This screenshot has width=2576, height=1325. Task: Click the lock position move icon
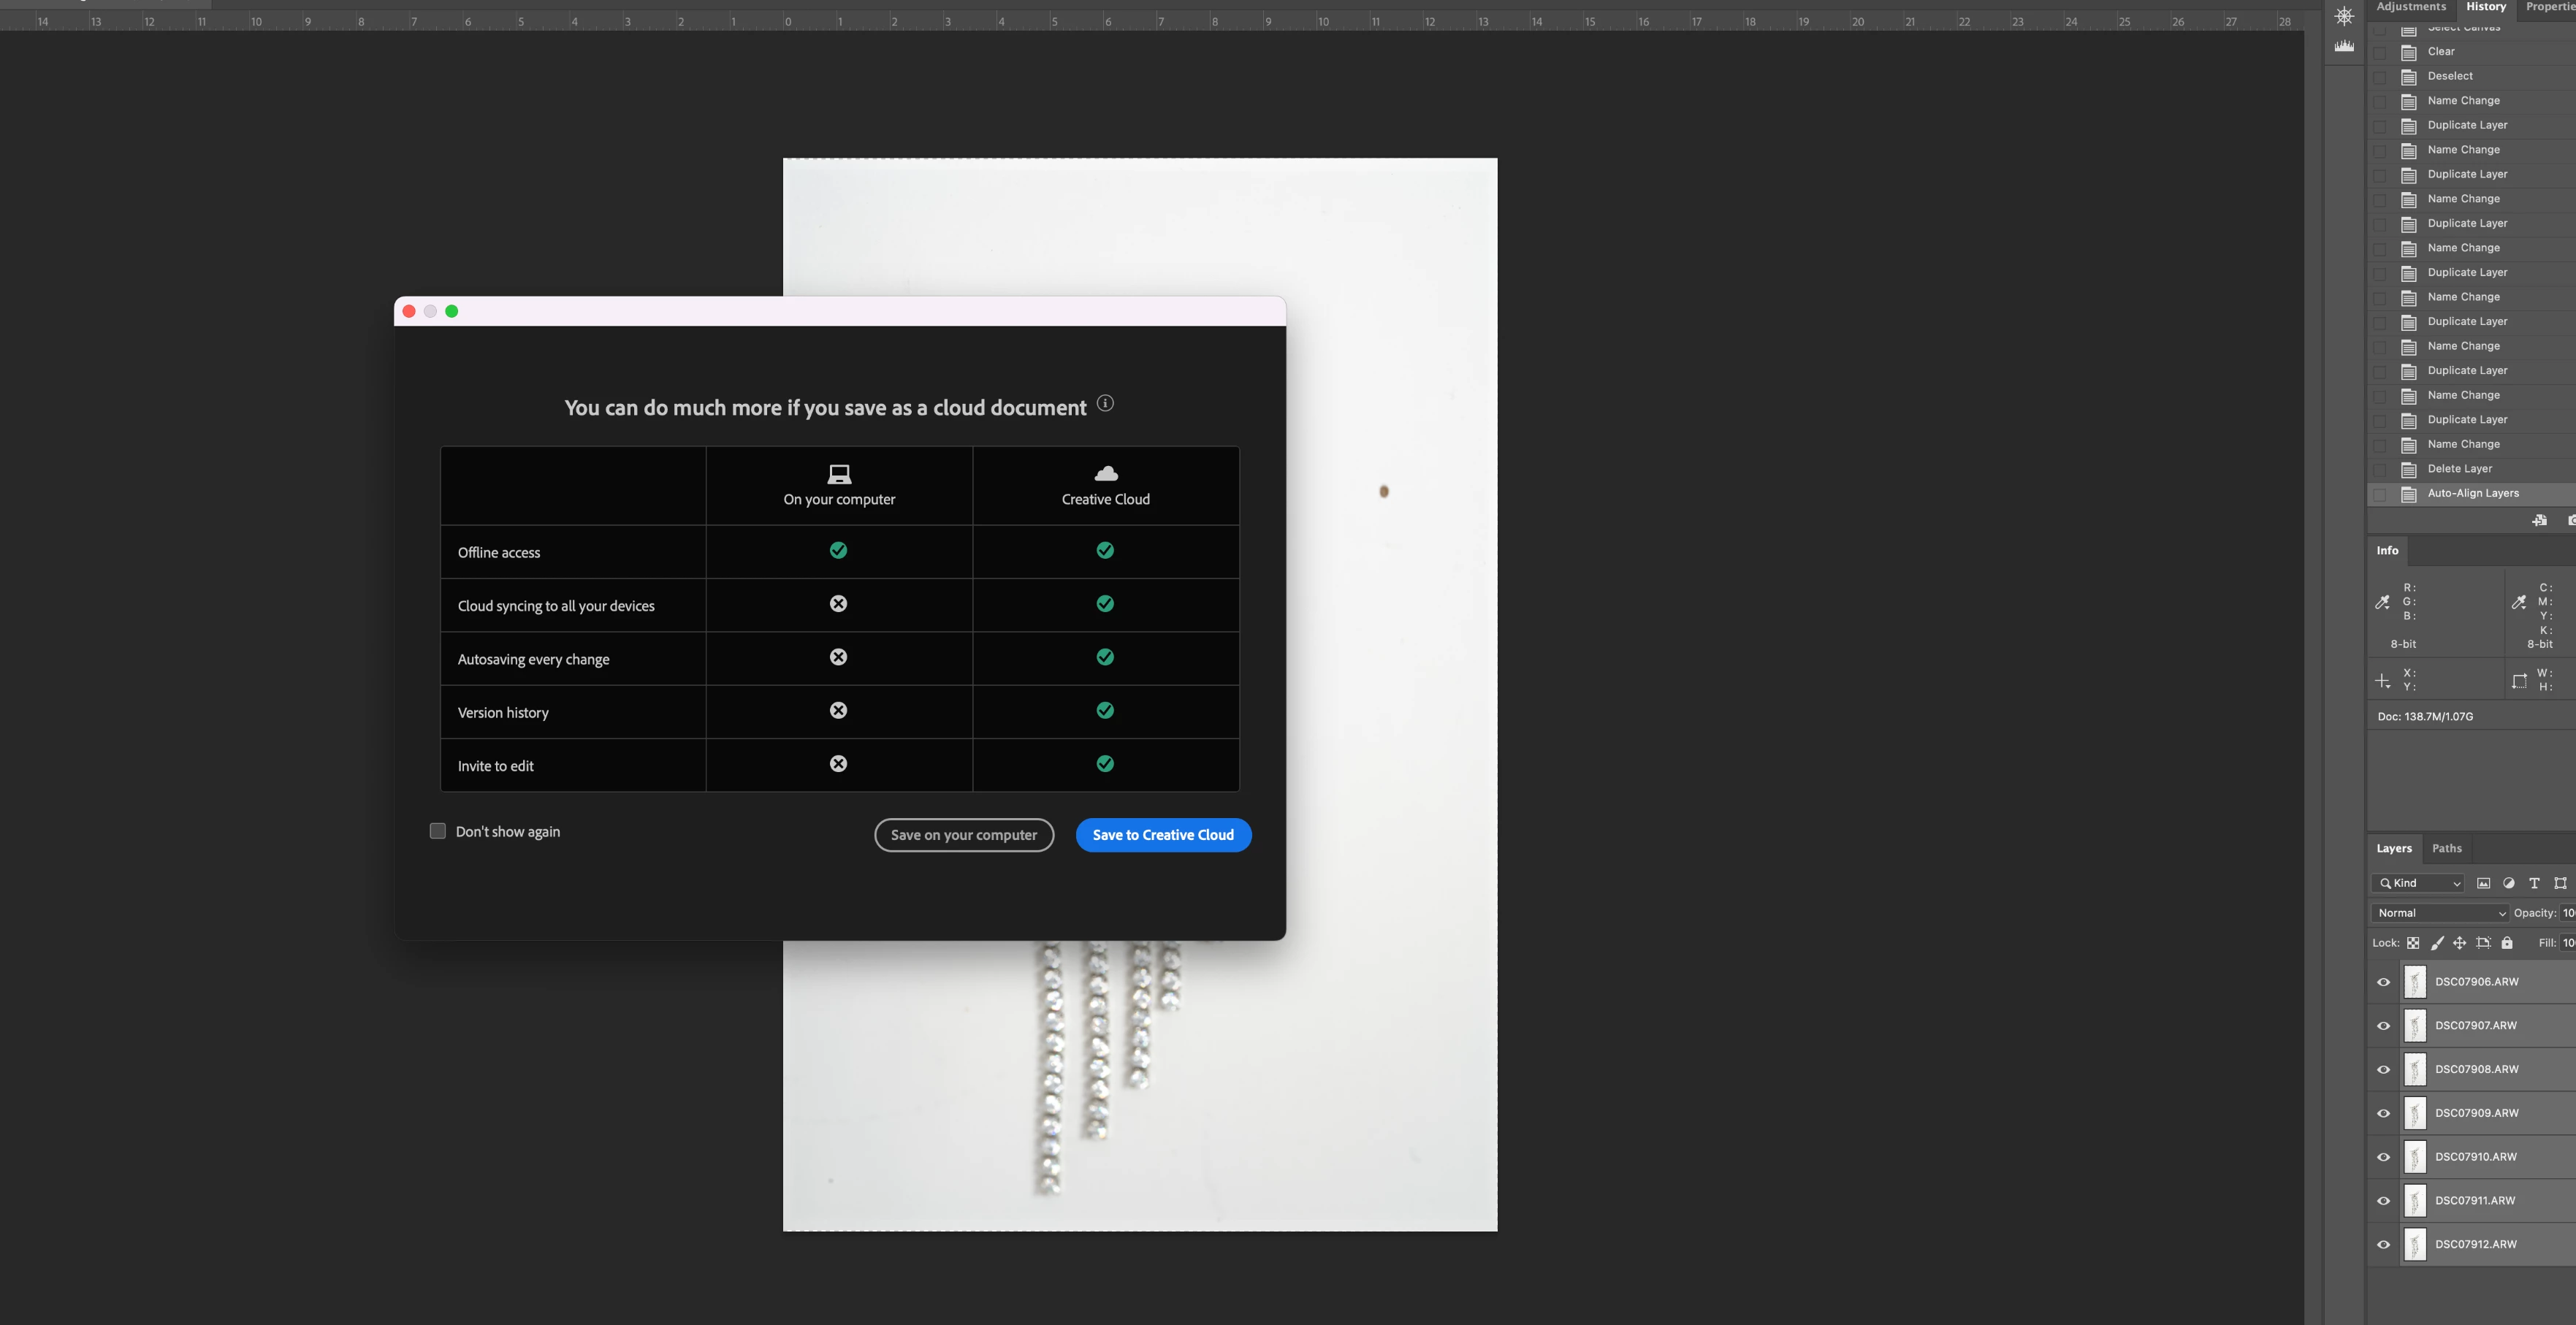coord(2460,943)
